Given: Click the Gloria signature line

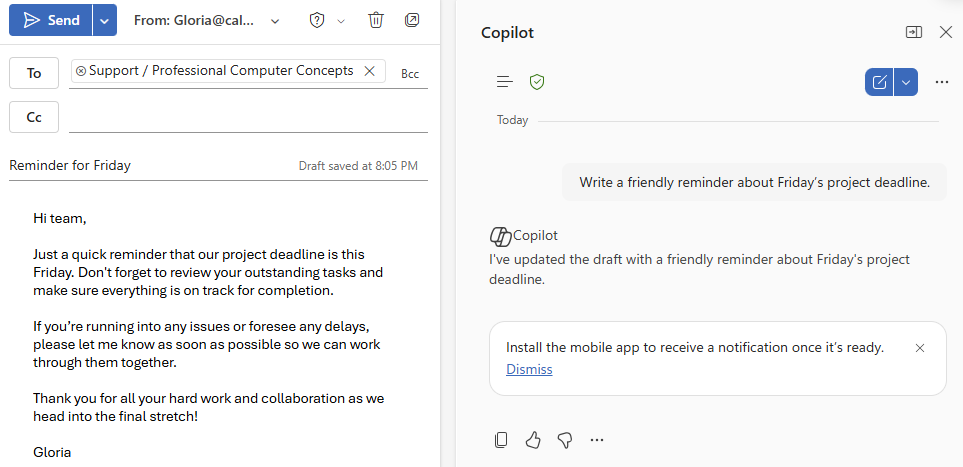Looking at the screenshot, I should (52, 453).
